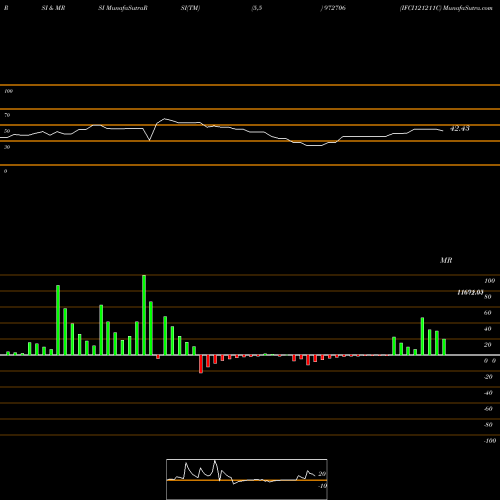Click the (IFCI121211C) MunafaSutra.com header text

(446, 8)
